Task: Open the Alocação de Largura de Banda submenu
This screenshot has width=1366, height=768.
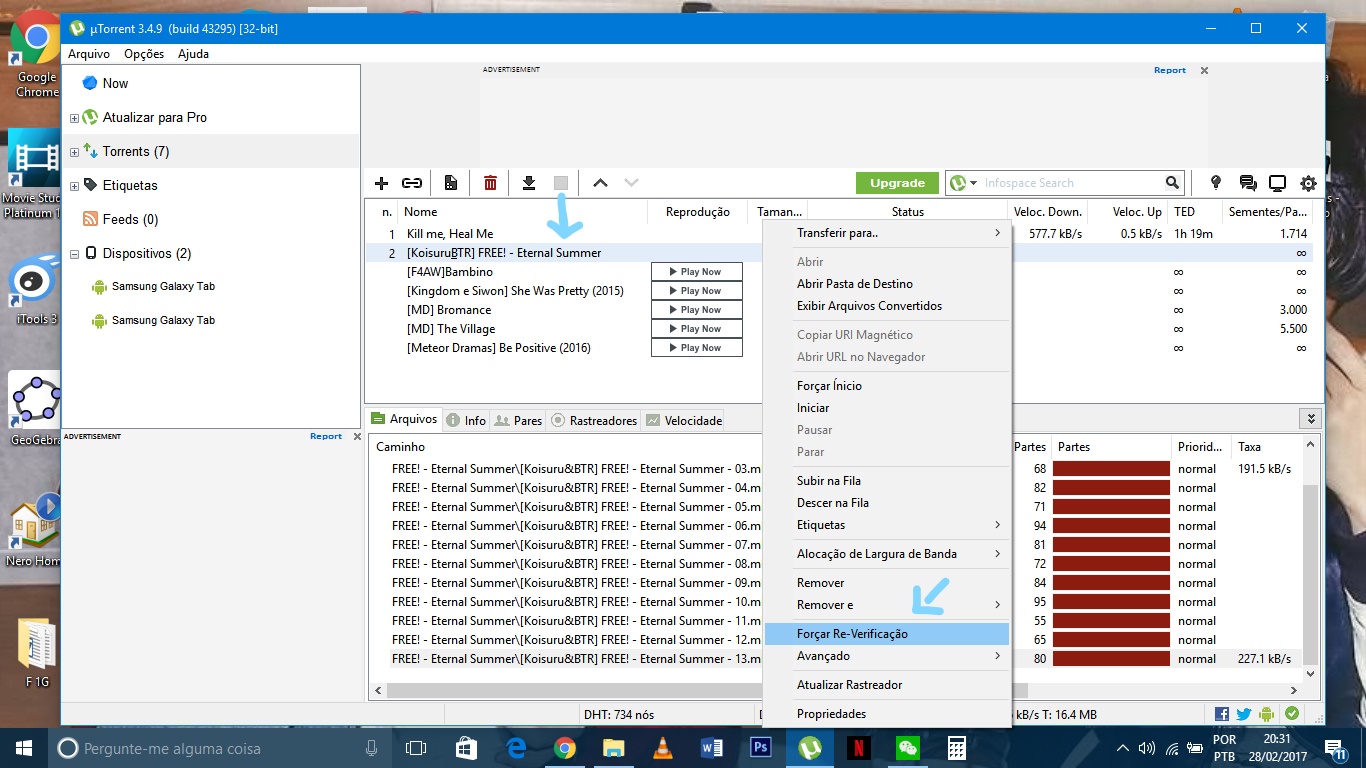Action: pyautogui.click(x=886, y=554)
